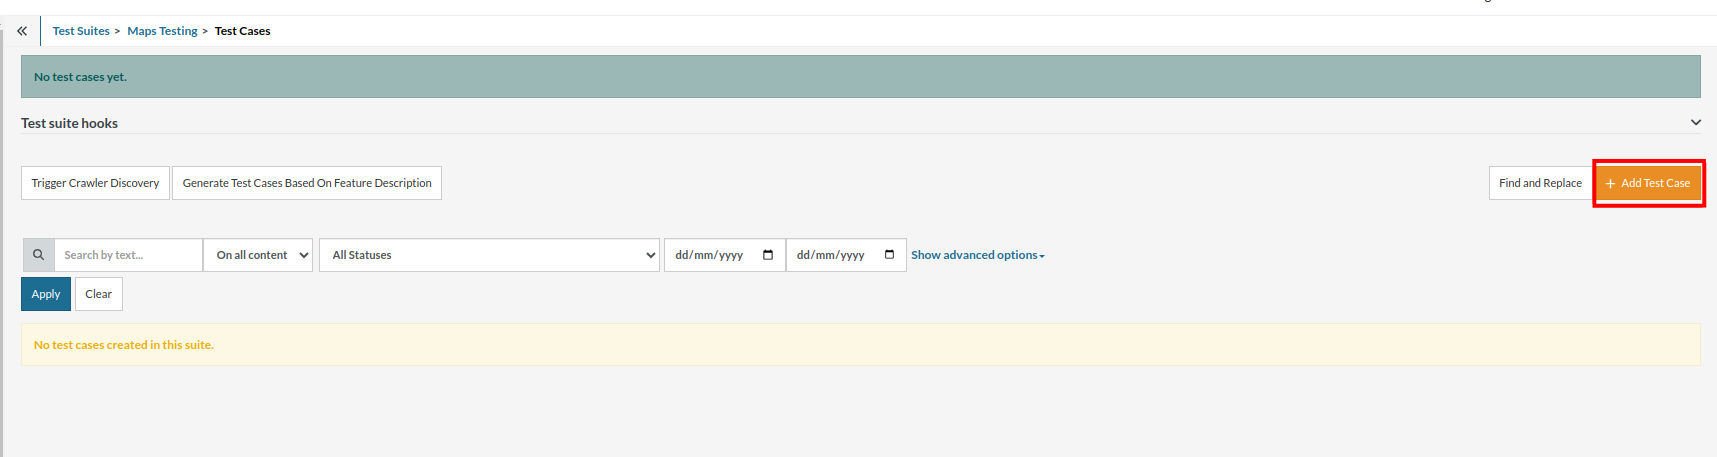1717x457 pixels.
Task: Open the 'All Statuses' dropdown
Action: [x=489, y=255]
